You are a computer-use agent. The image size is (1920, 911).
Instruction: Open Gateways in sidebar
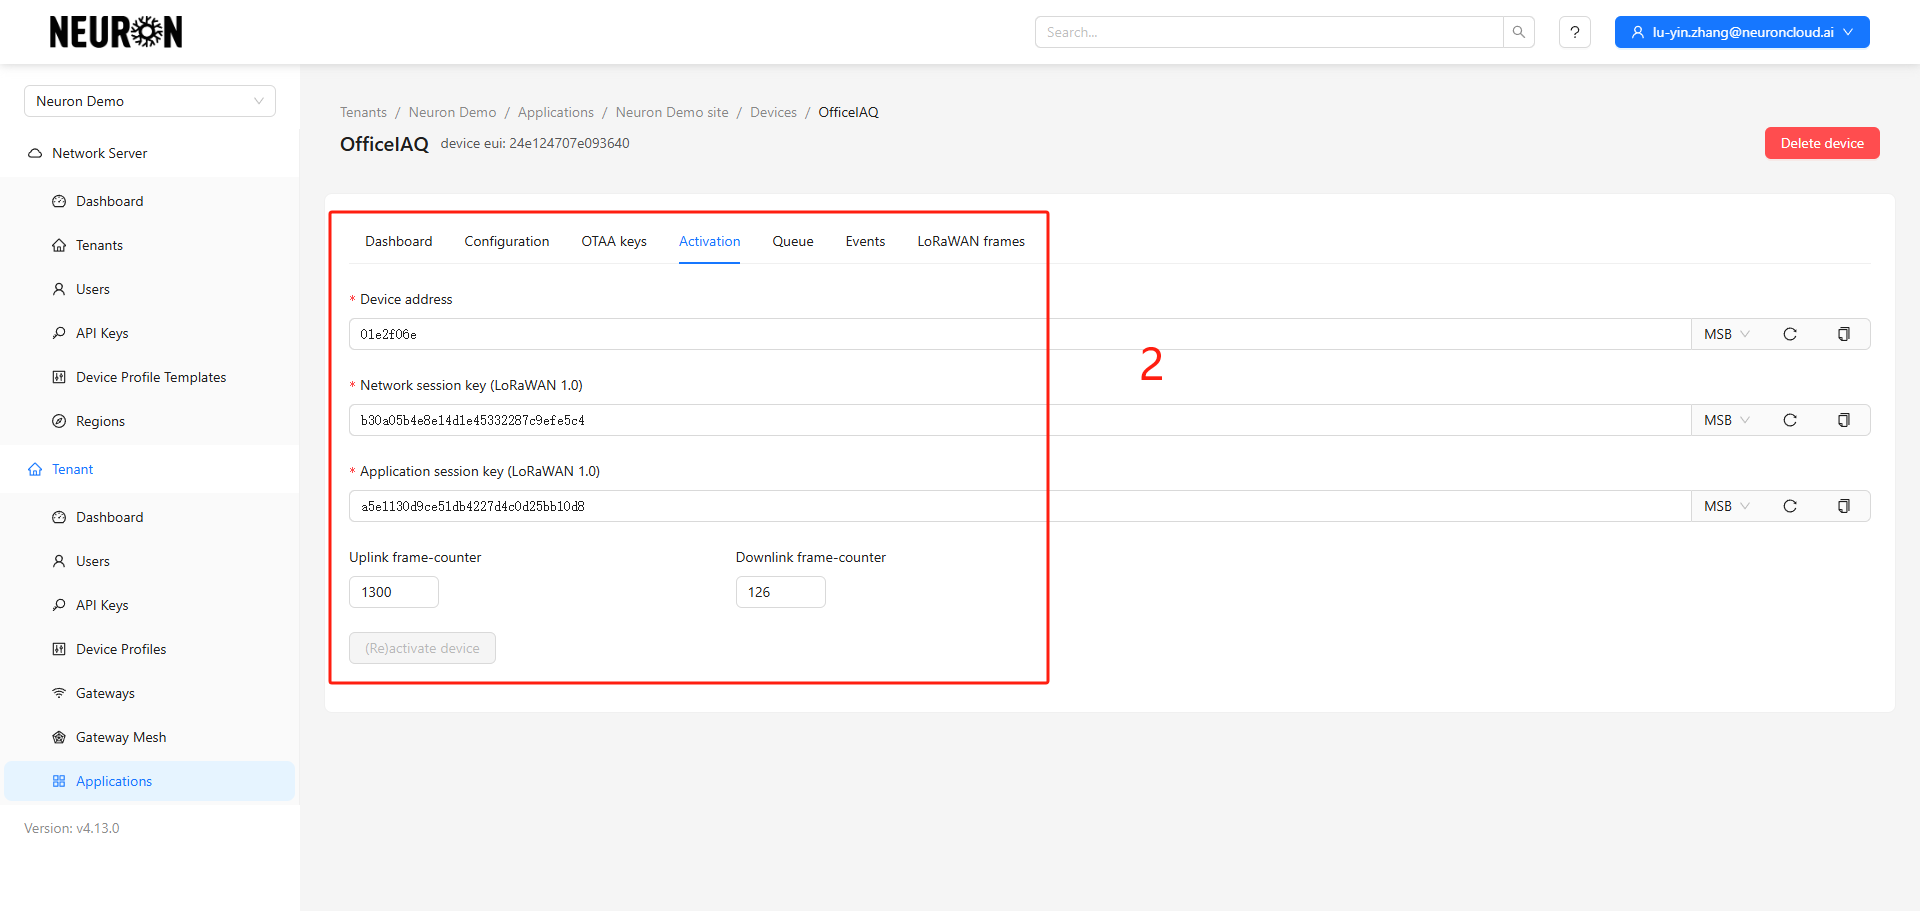(150, 693)
